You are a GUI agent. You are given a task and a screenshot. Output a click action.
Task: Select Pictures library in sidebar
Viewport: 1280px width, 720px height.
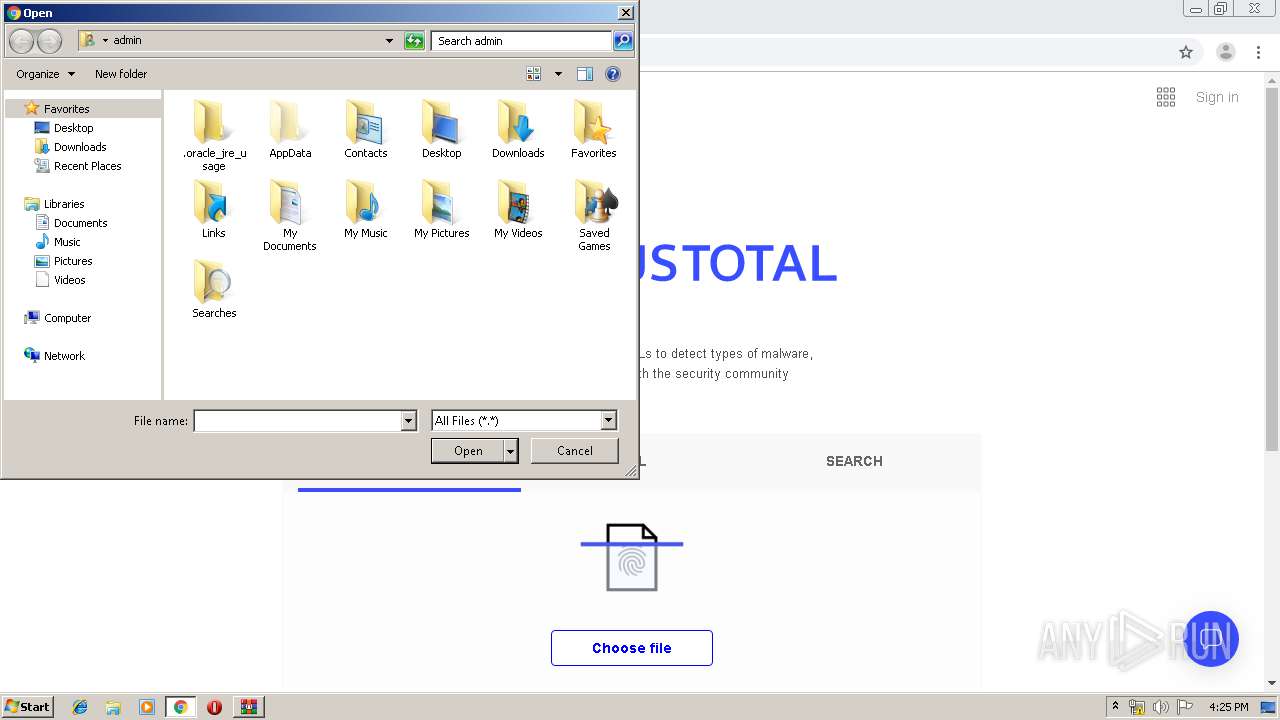[73, 261]
